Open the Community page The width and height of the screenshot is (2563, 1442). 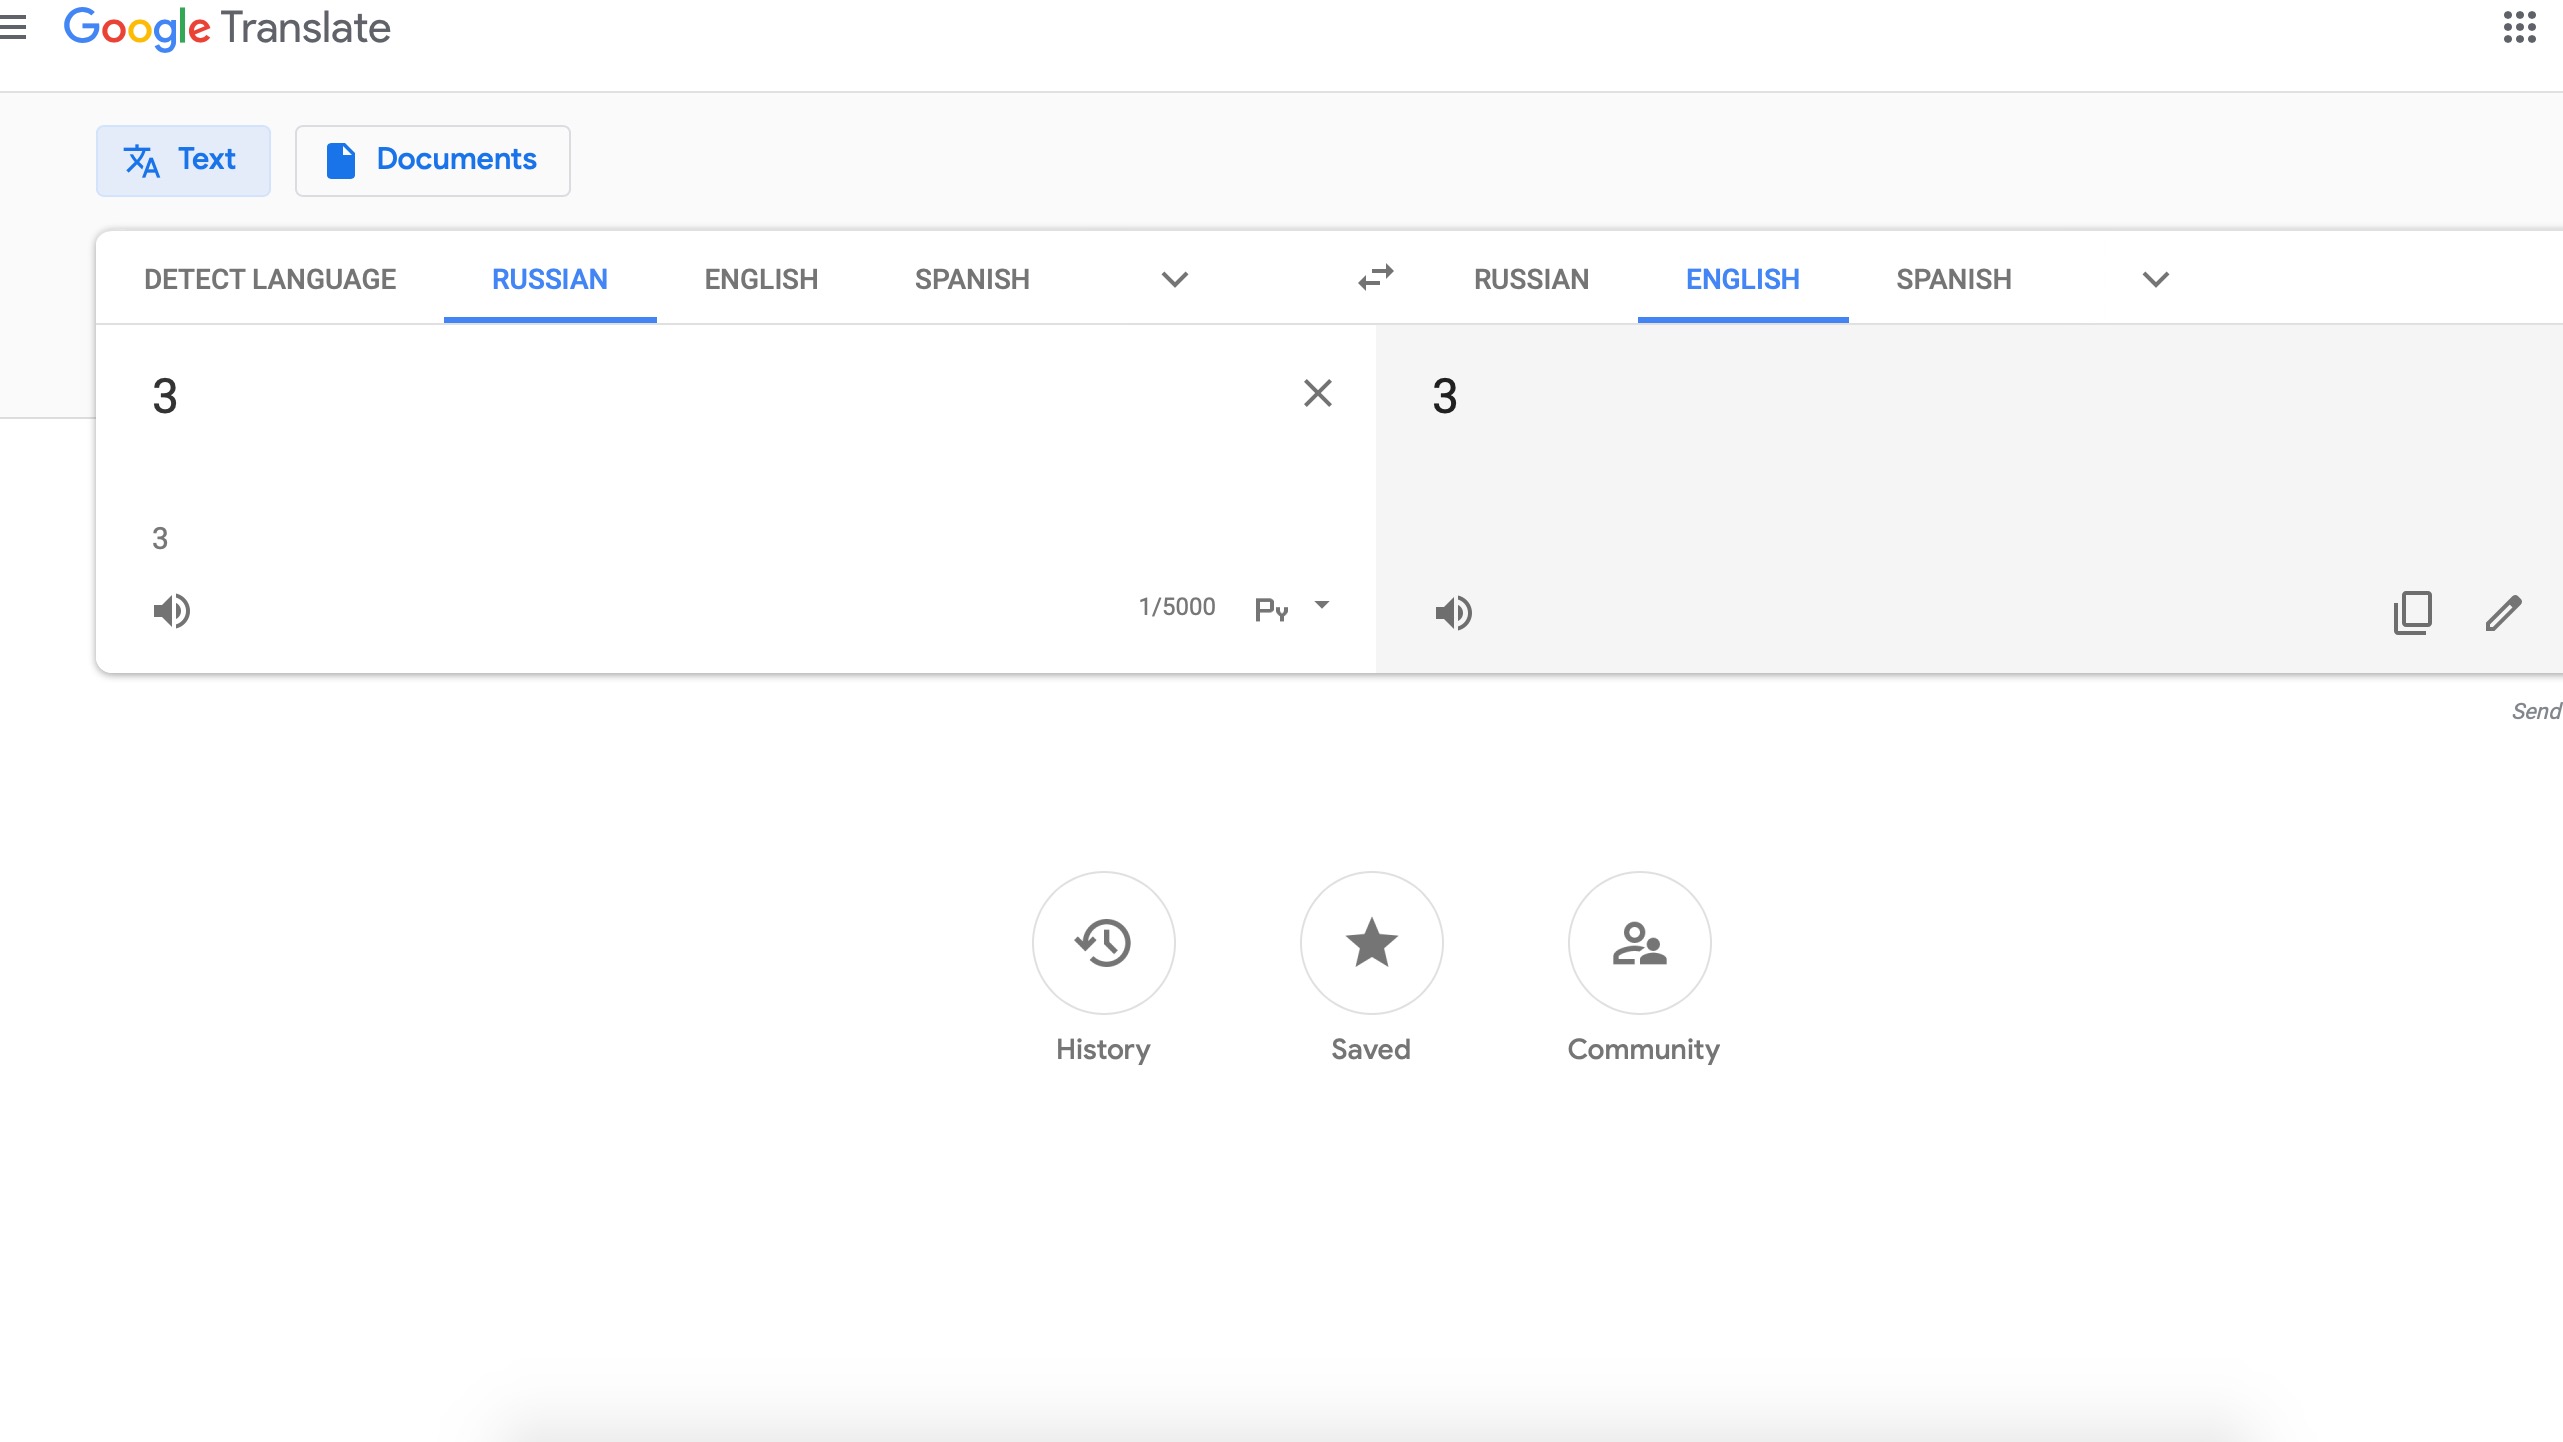pos(1639,943)
